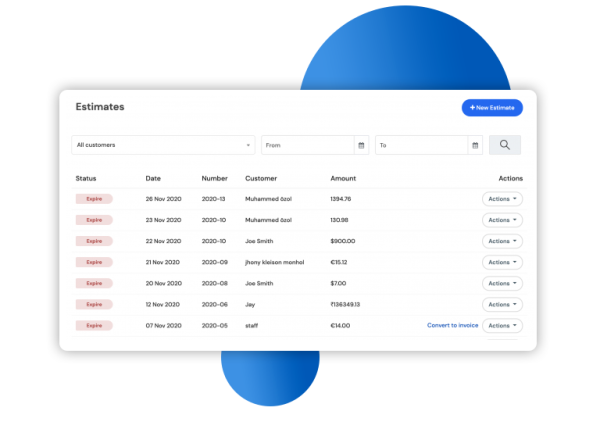
Task: Select the Muhammed özol customer name in first row
Action: click(269, 199)
